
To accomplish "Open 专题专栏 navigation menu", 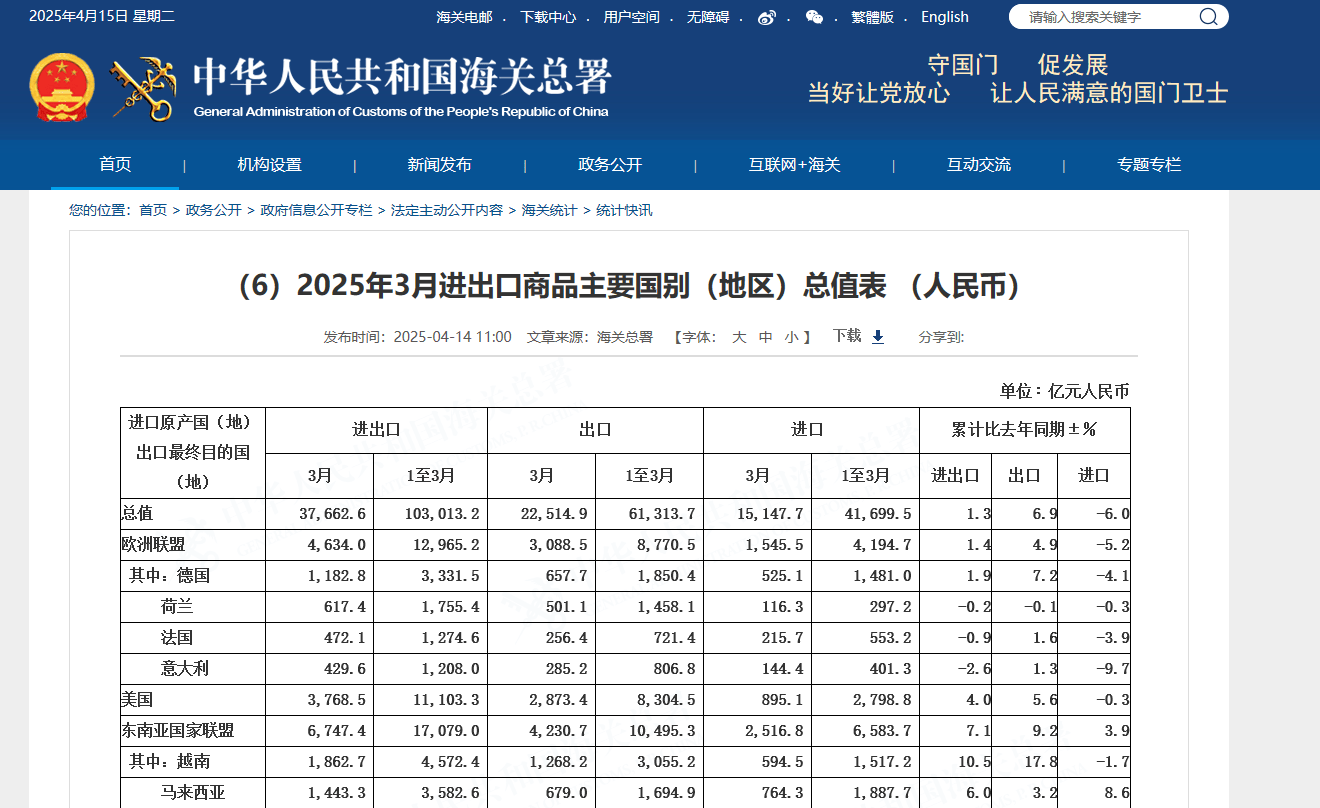I will coord(1149,165).
